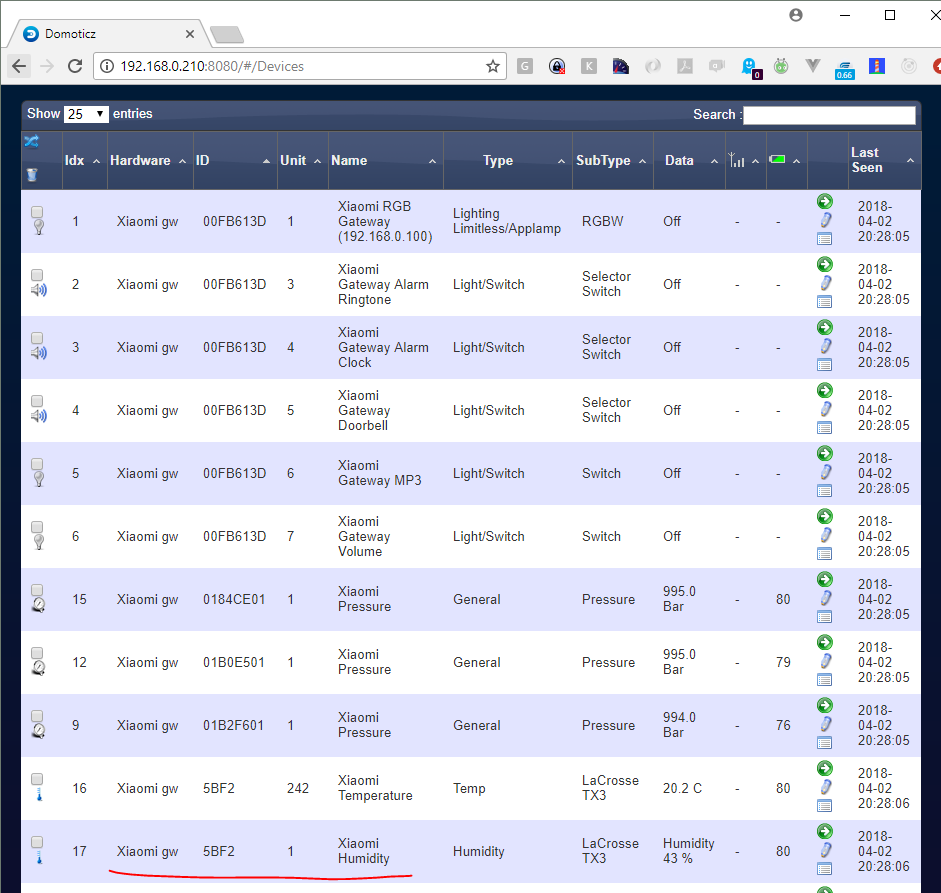Image resolution: width=941 pixels, height=893 pixels.
Task: Open the Chrome profile account icon
Action: click(x=796, y=16)
